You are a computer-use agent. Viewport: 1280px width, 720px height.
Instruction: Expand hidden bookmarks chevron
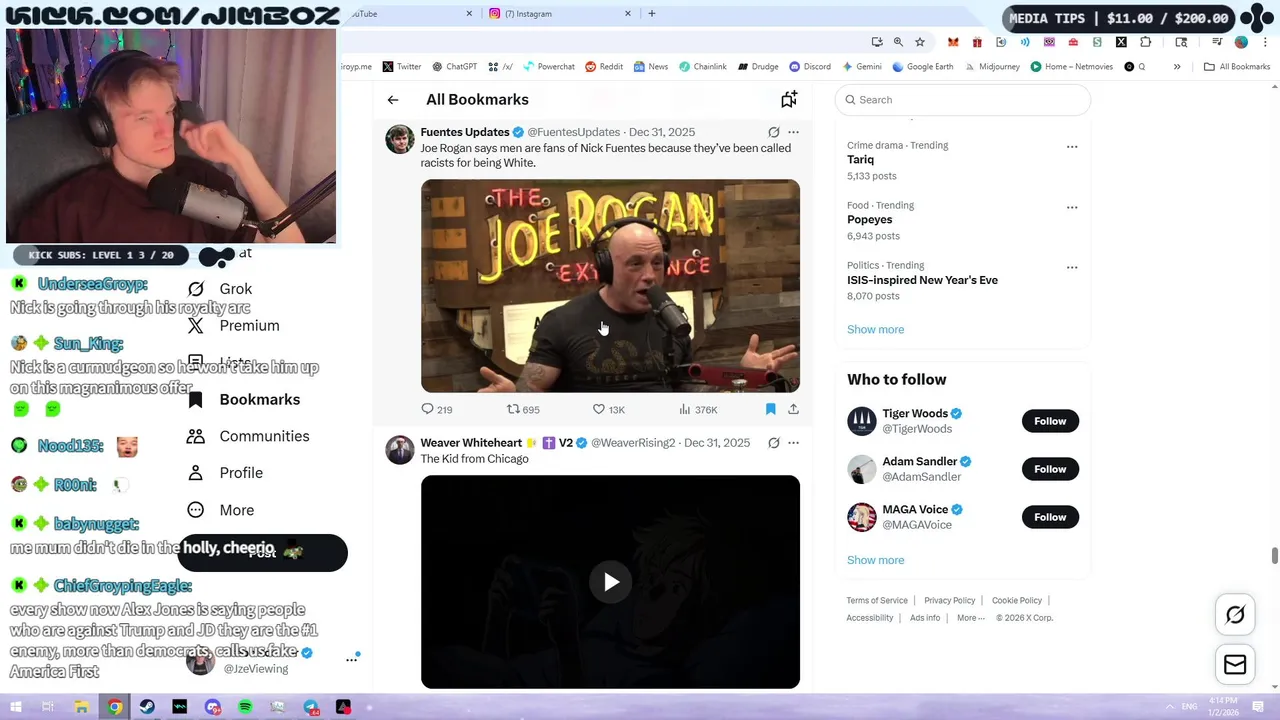pos(1177,67)
